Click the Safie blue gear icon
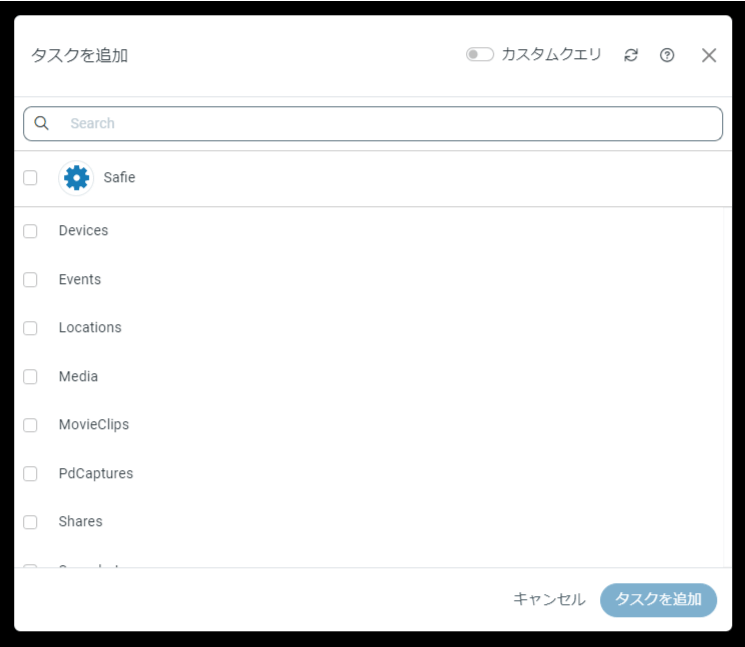745x647 pixels. pyautogui.click(x=76, y=178)
